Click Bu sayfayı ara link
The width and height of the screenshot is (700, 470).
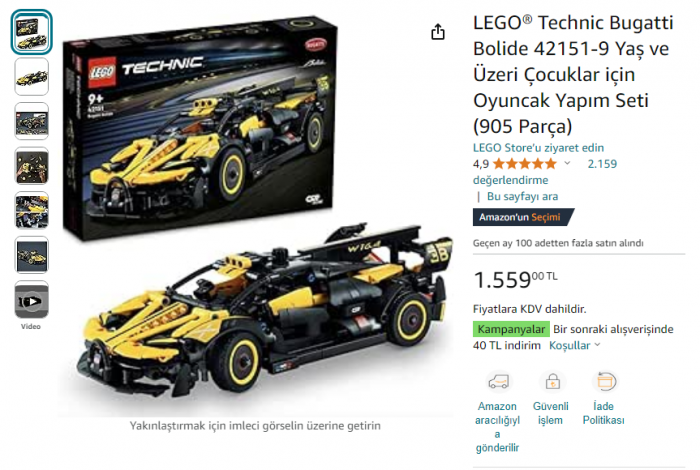point(522,196)
